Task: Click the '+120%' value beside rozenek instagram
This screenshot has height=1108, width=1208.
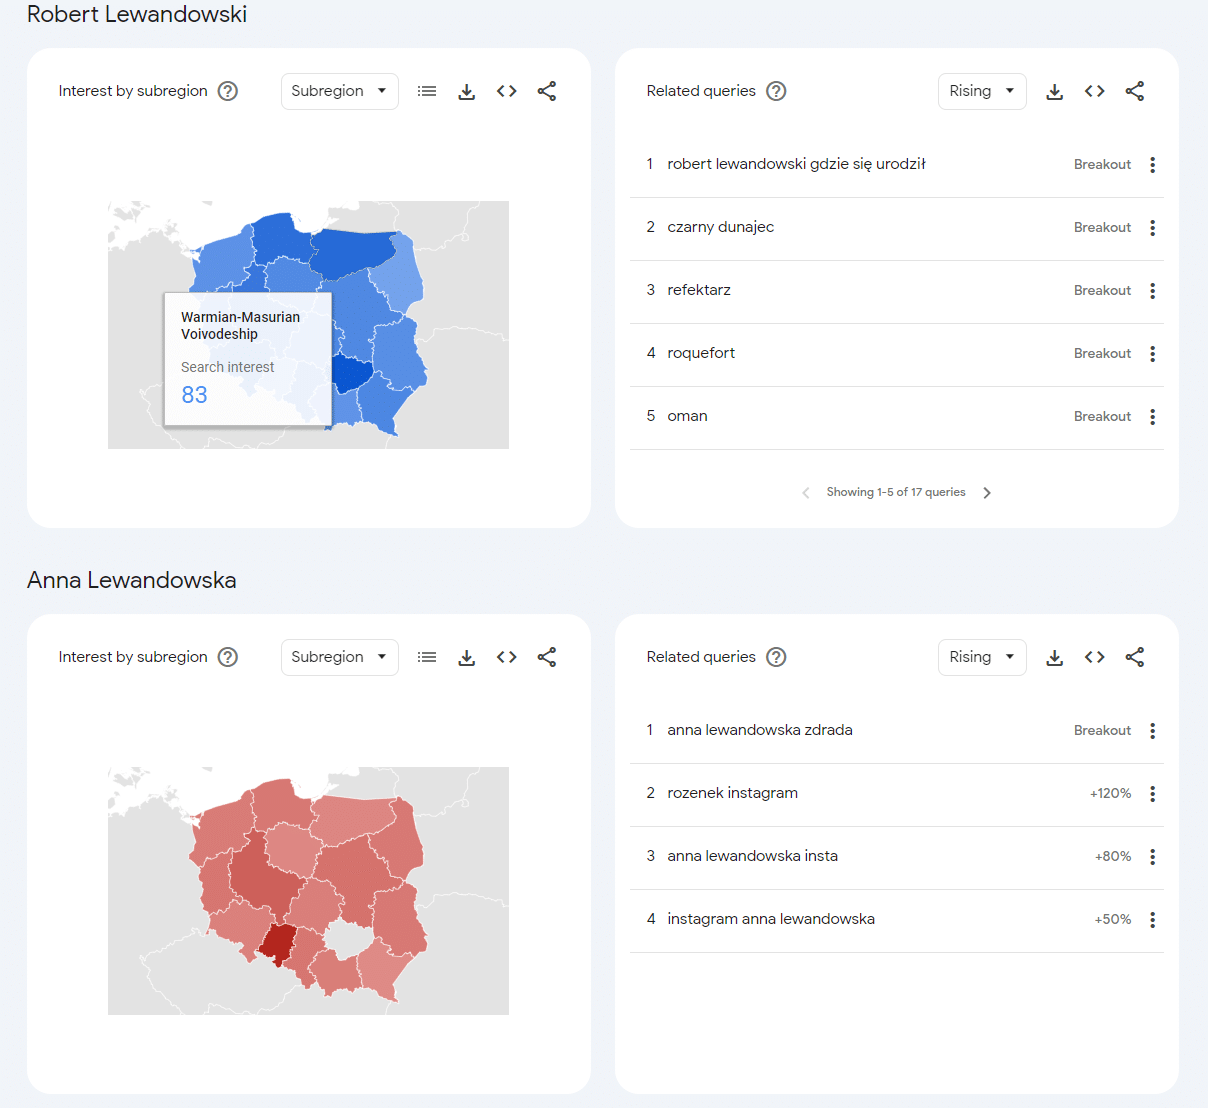Action: click(1110, 794)
